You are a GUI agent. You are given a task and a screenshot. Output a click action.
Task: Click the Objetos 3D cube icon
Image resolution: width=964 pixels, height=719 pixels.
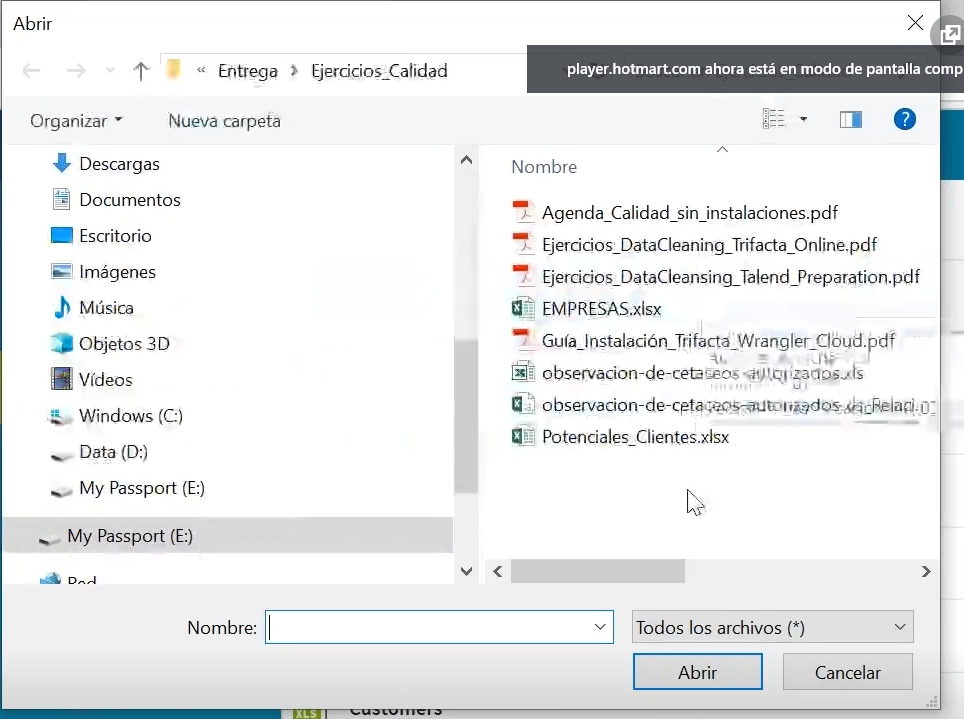click(x=61, y=343)
